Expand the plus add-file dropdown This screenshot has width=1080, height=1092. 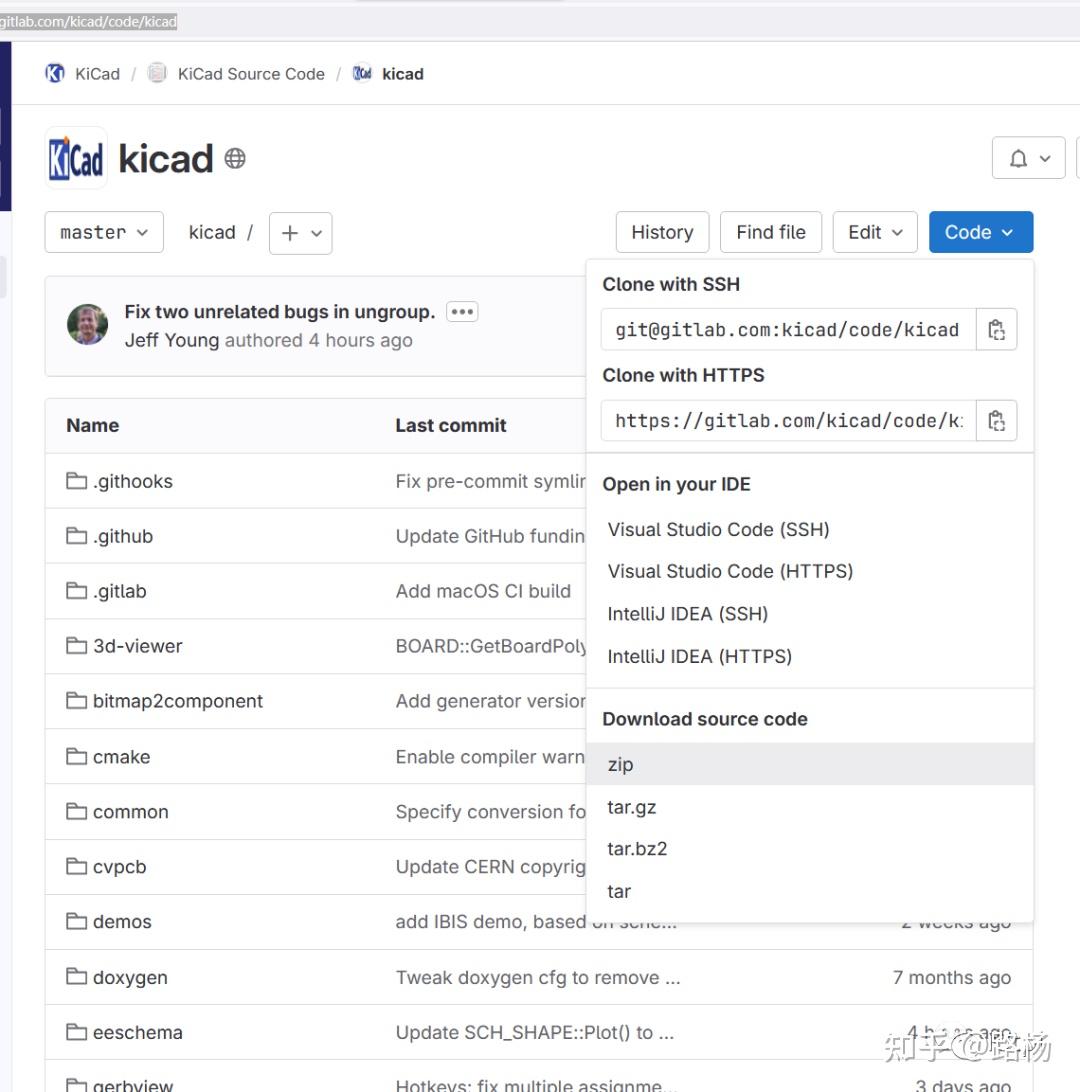pos(300,233)
